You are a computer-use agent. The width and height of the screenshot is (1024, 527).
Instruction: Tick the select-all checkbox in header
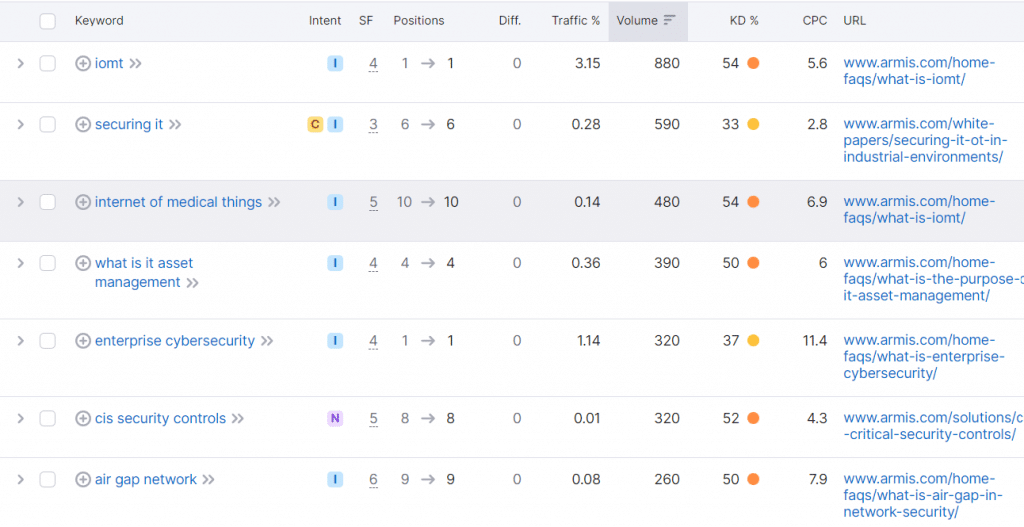pyautogui.click(x=48, y=21)
